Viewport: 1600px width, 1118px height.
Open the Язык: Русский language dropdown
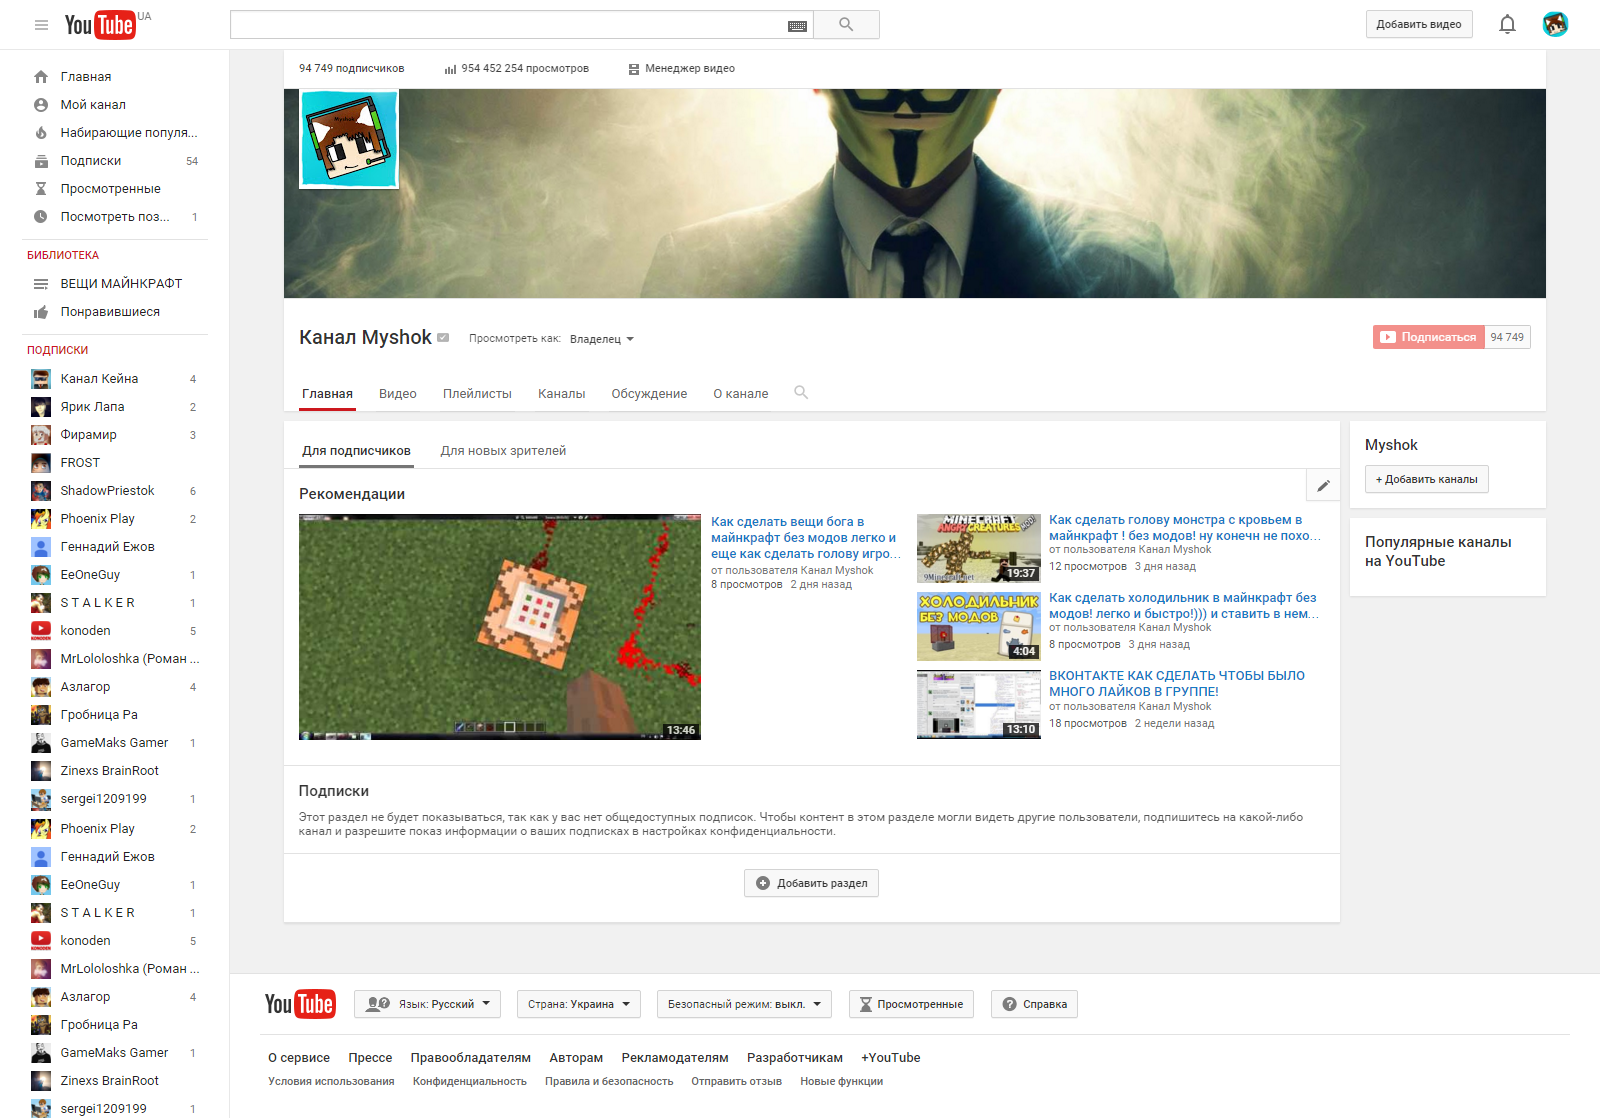[x=428, y=1004]
